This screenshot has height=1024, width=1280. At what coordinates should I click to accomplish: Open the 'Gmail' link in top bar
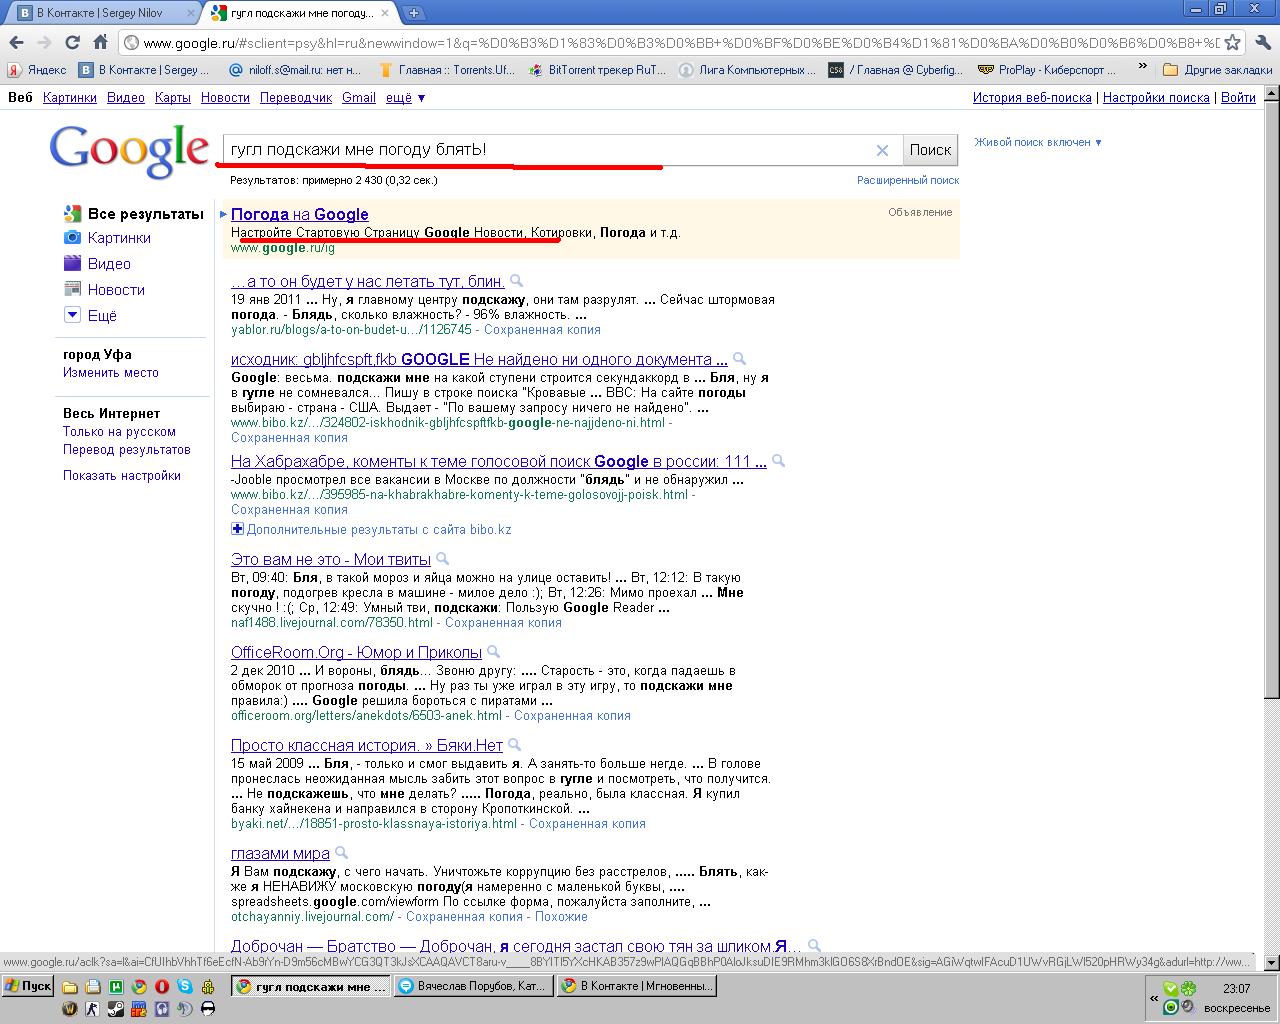pos(359,98)
